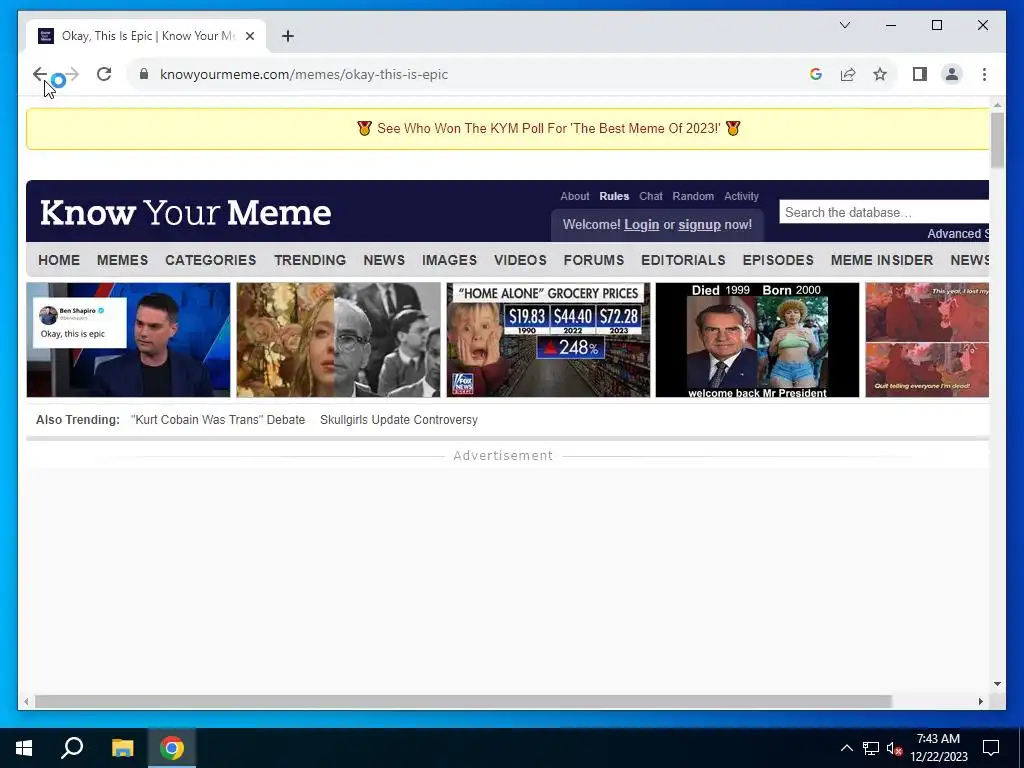Image resolution: width=1024 pixels, height=768 pixels.
Task: Open Ben Shapiro Okay, this is epic thumbnail
Action: 129,340
